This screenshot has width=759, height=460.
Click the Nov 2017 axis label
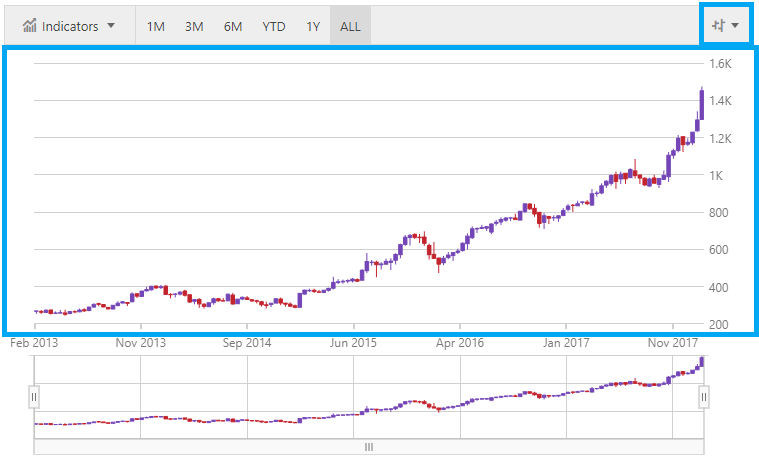point(672,342)
